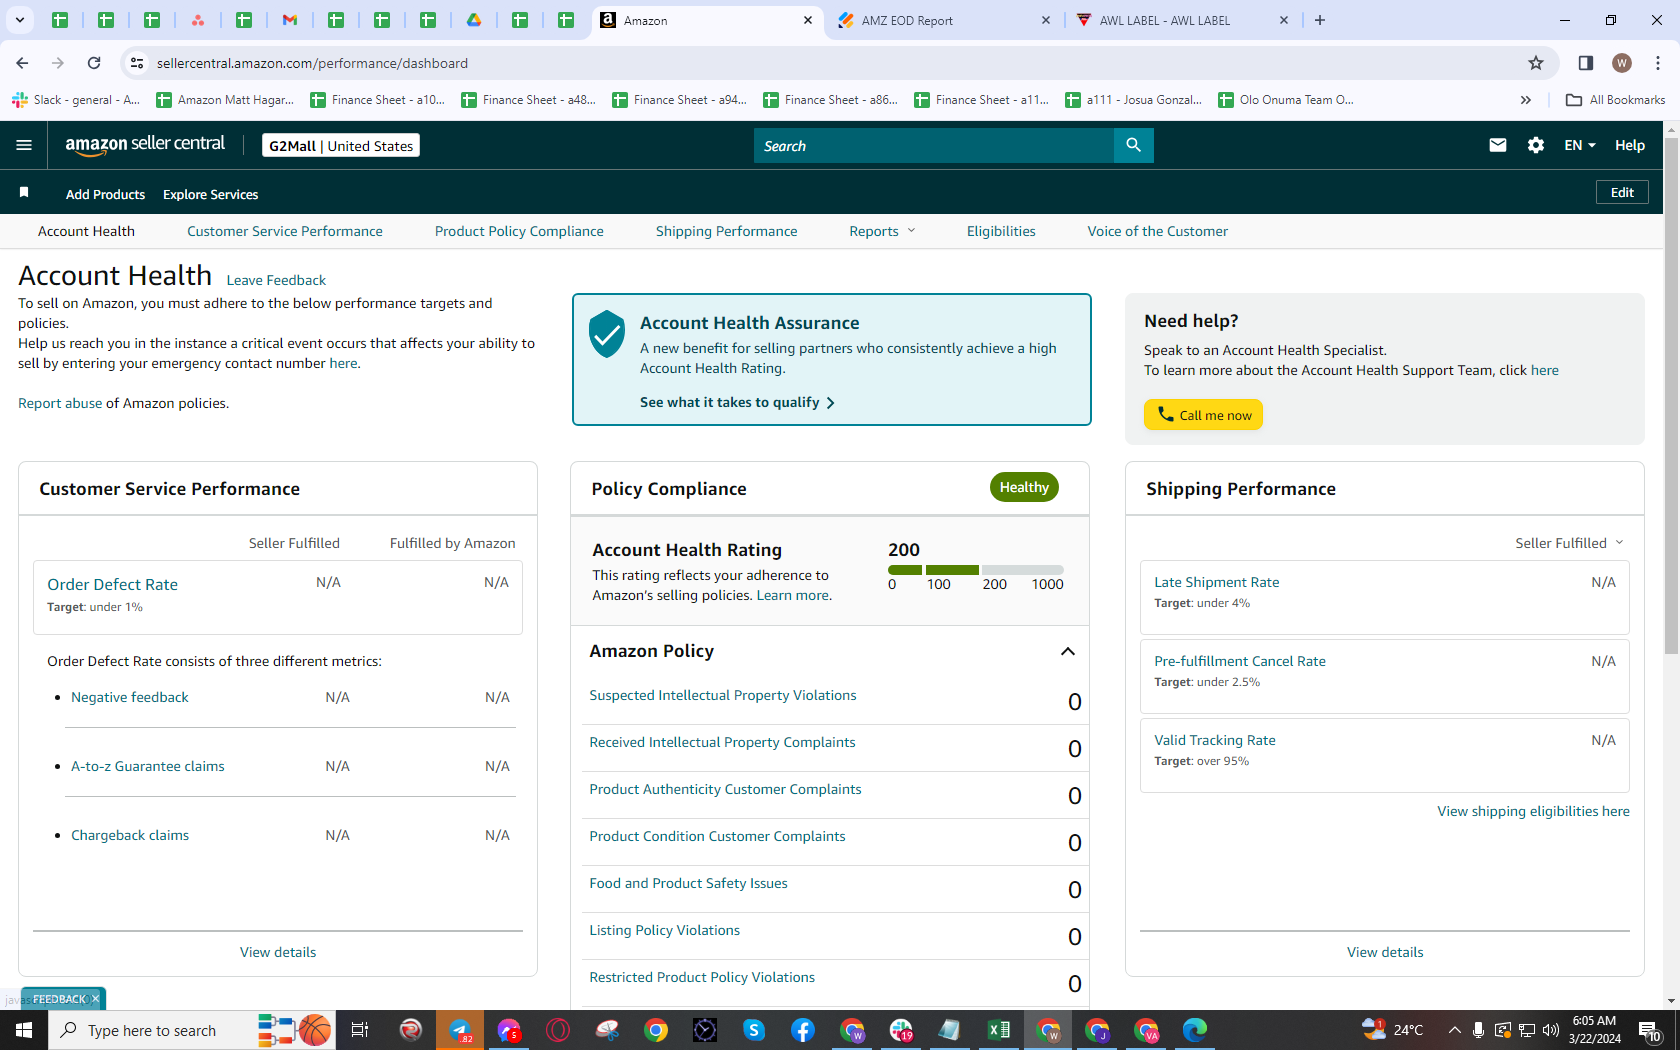View site information icon in address bar

coord(137,63)
